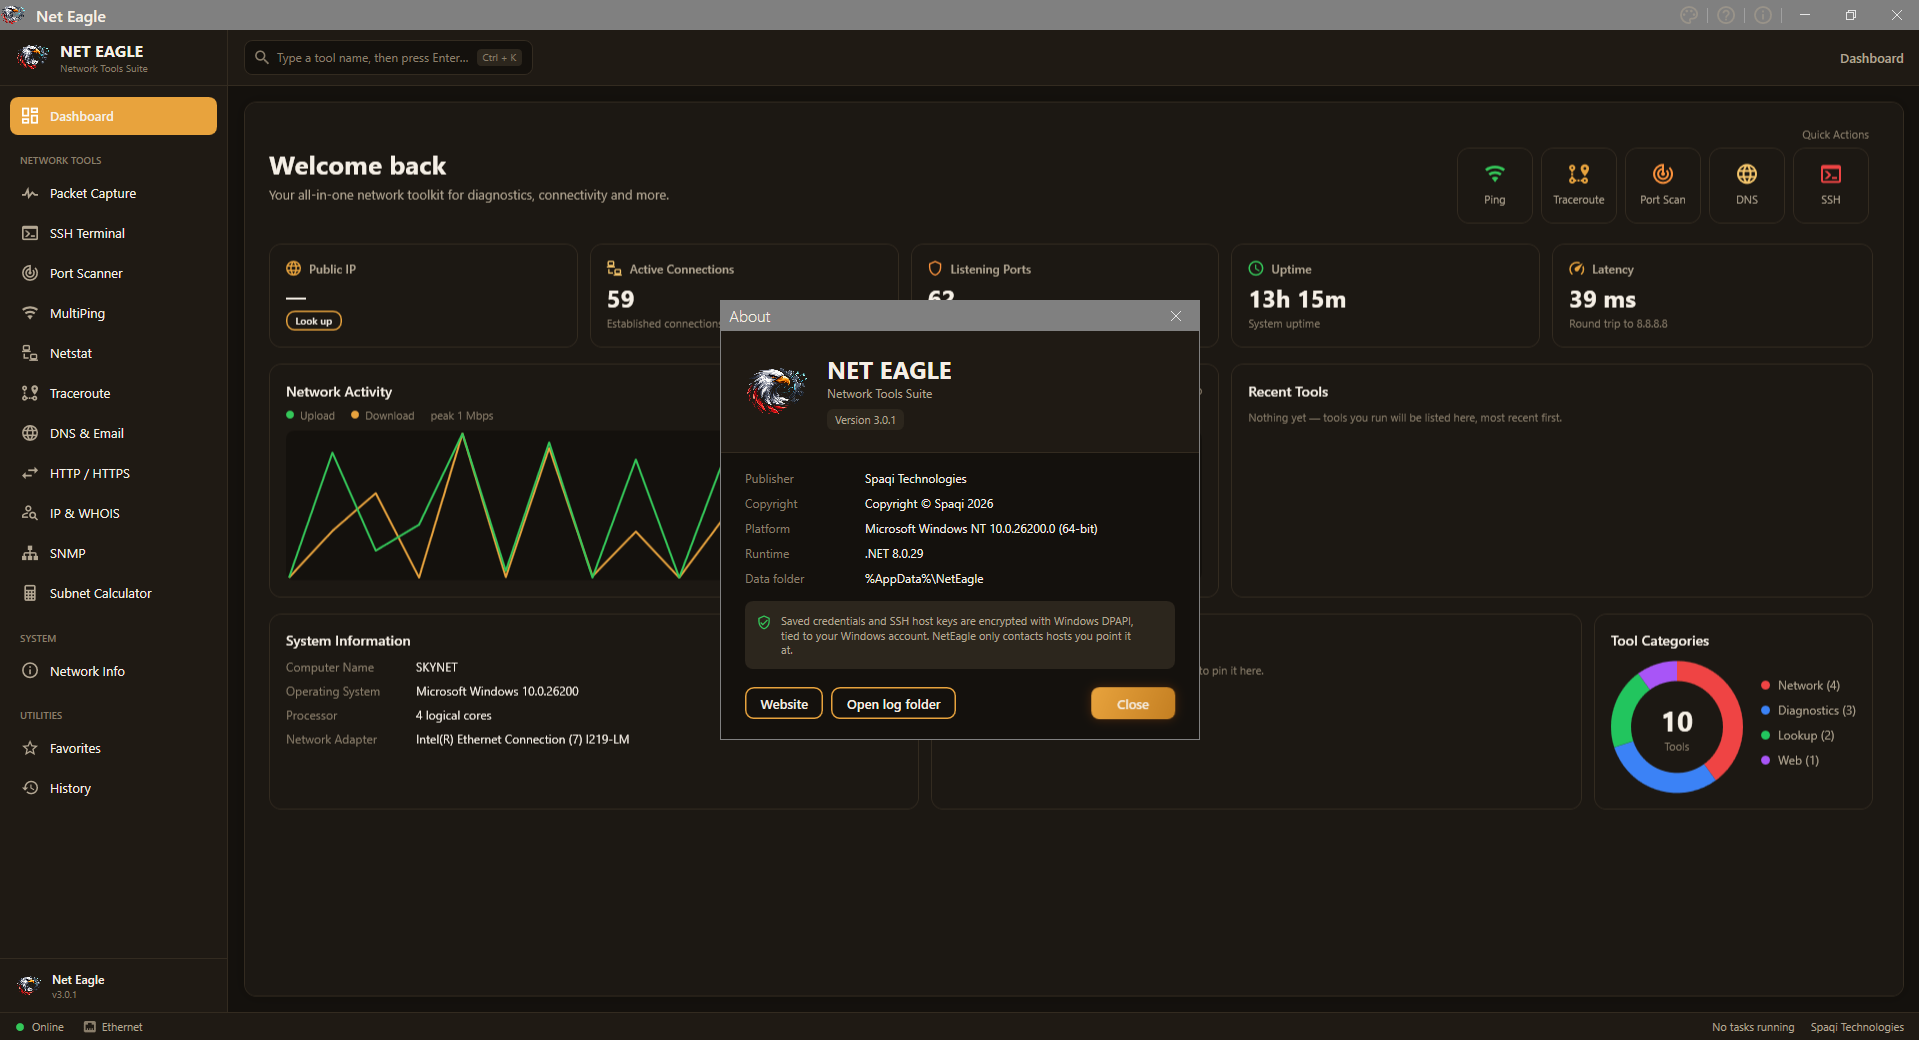Click the Packet Capture sidebar icon
This screenshot has width=1919, height=1040.
pos(30,193)
